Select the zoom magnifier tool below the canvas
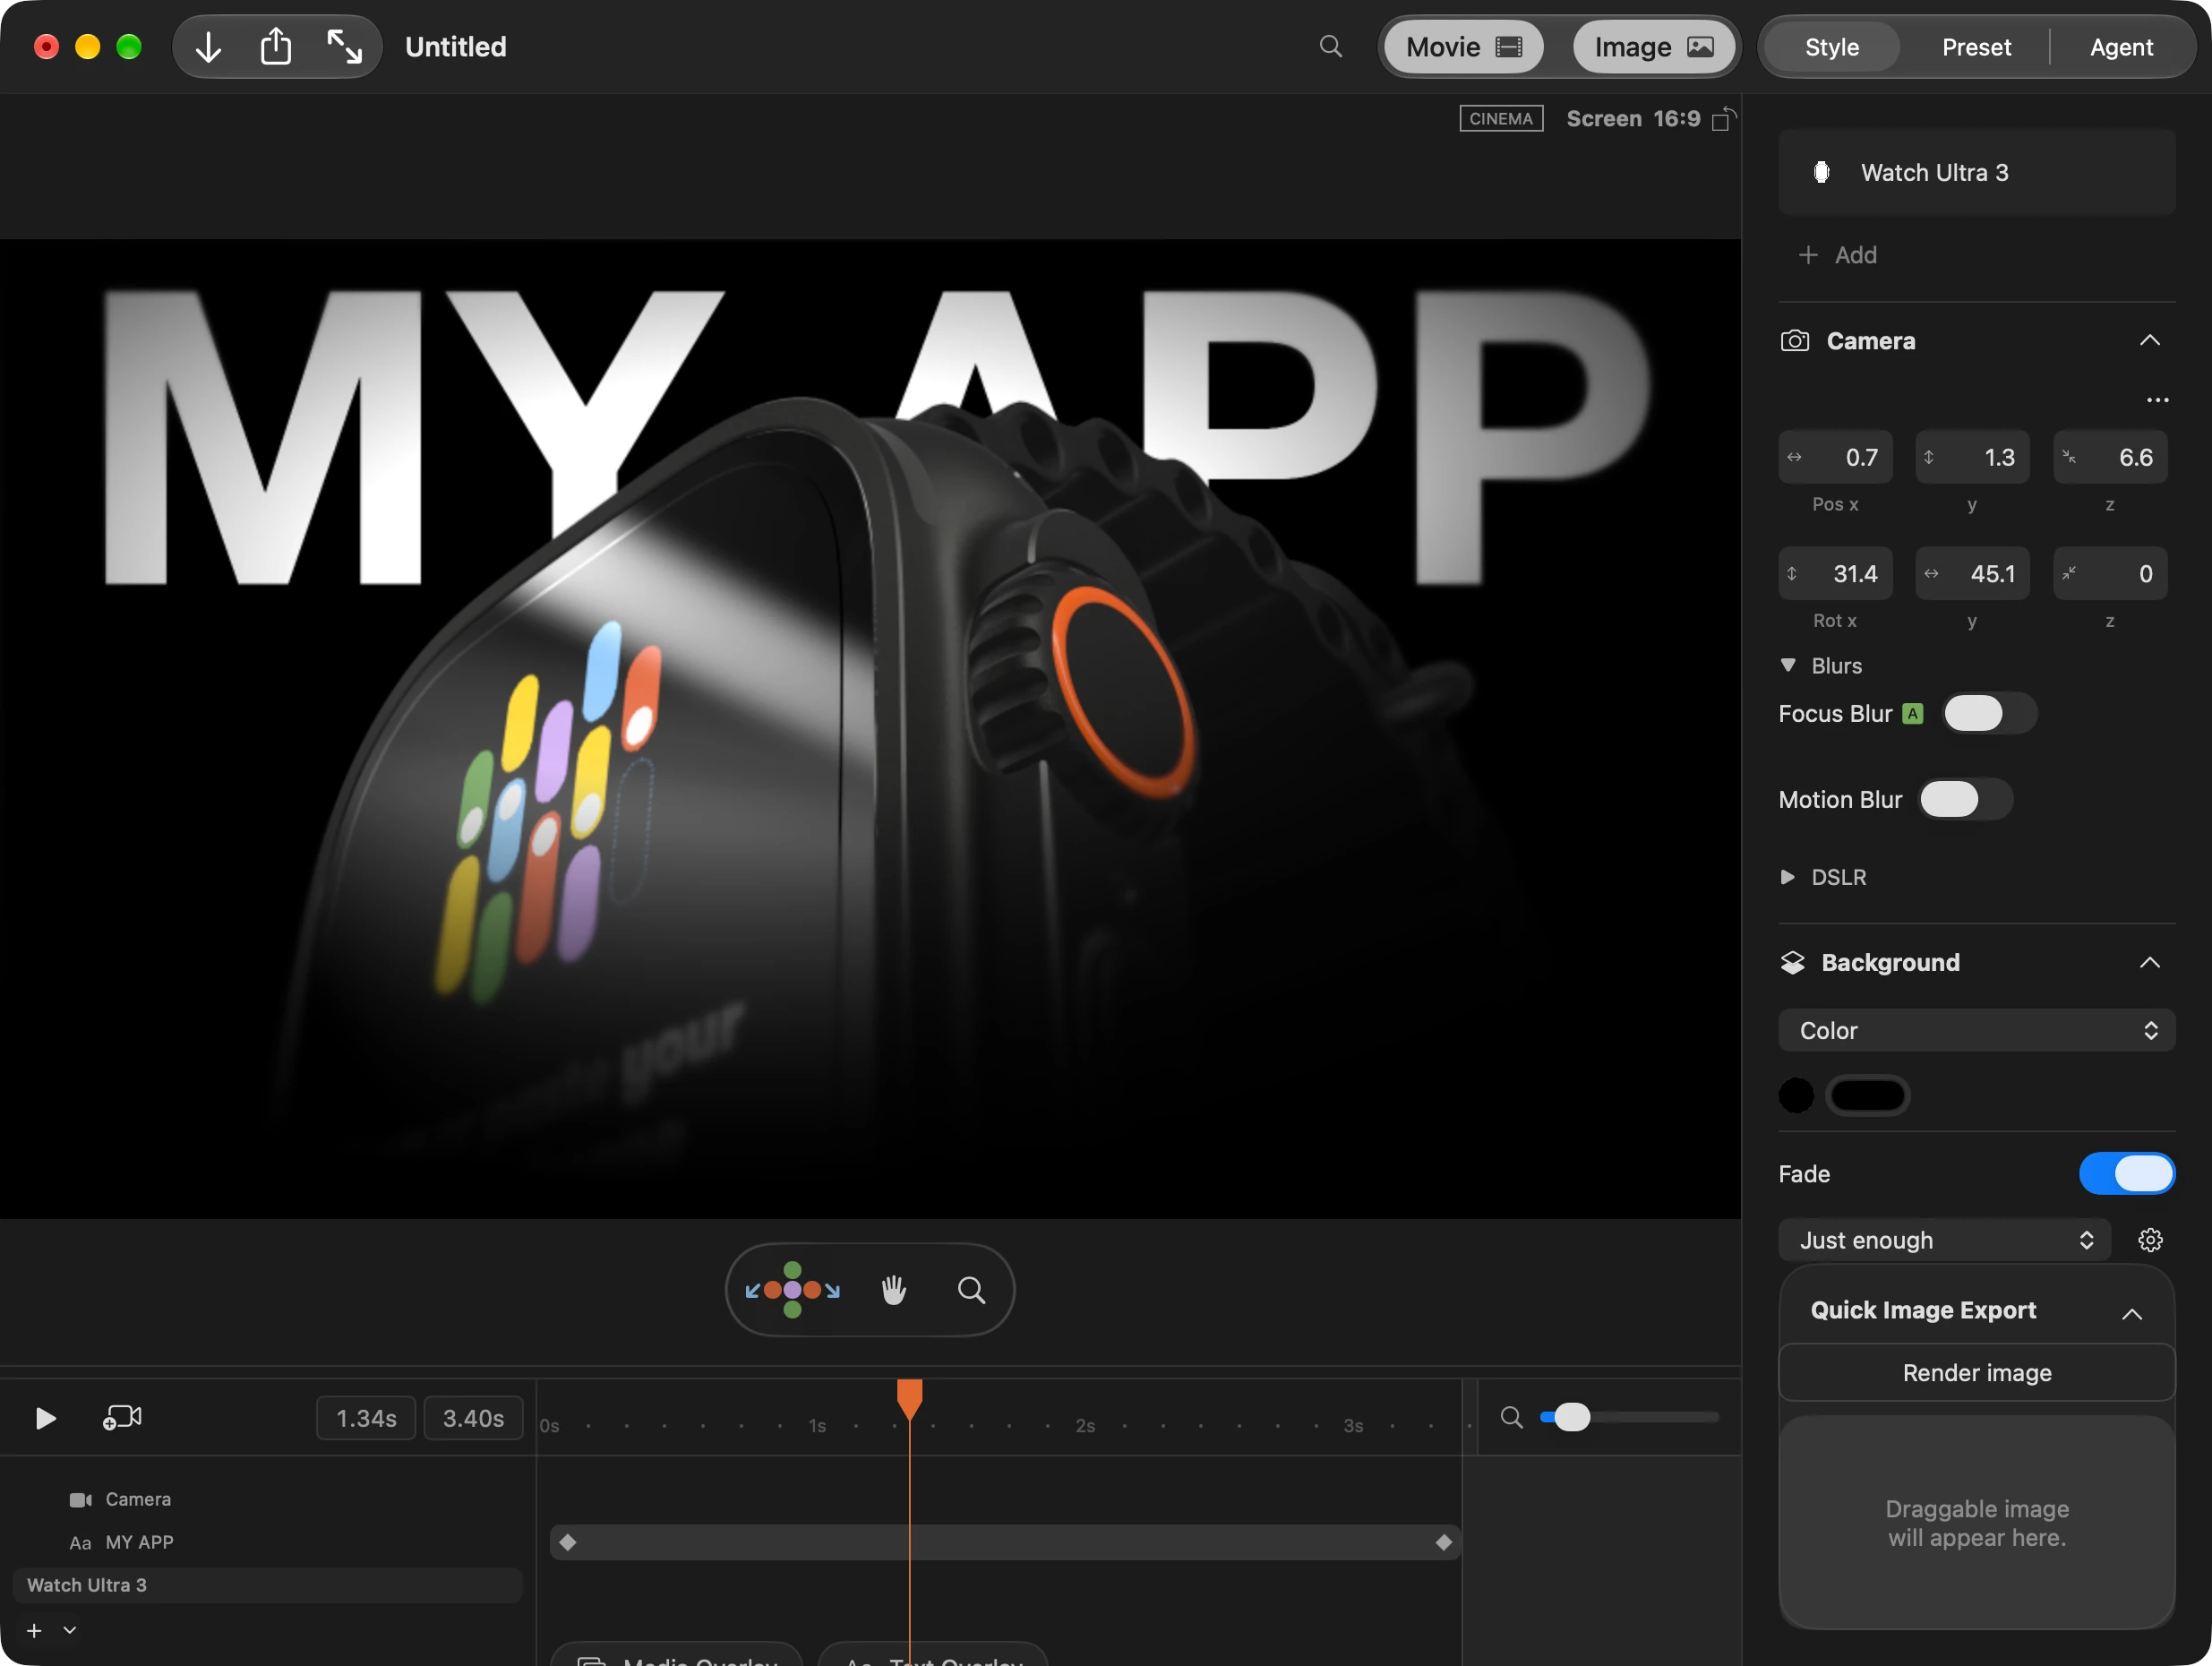2212x1666 pixels. (971, 1290)
